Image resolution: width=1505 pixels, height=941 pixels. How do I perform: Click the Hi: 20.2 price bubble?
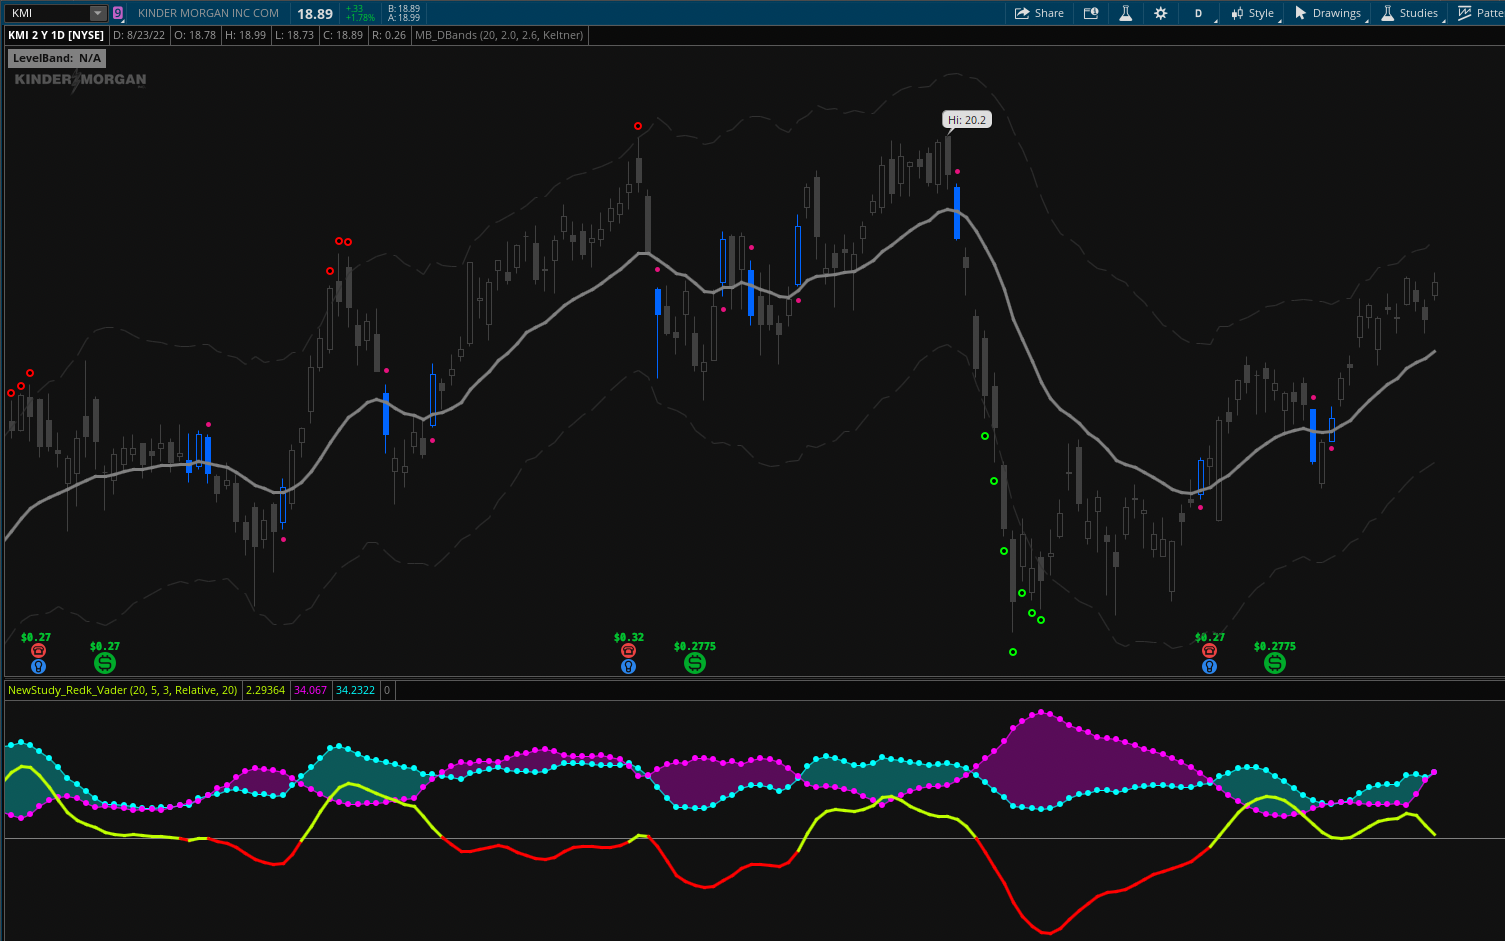[x=967, y=120]
